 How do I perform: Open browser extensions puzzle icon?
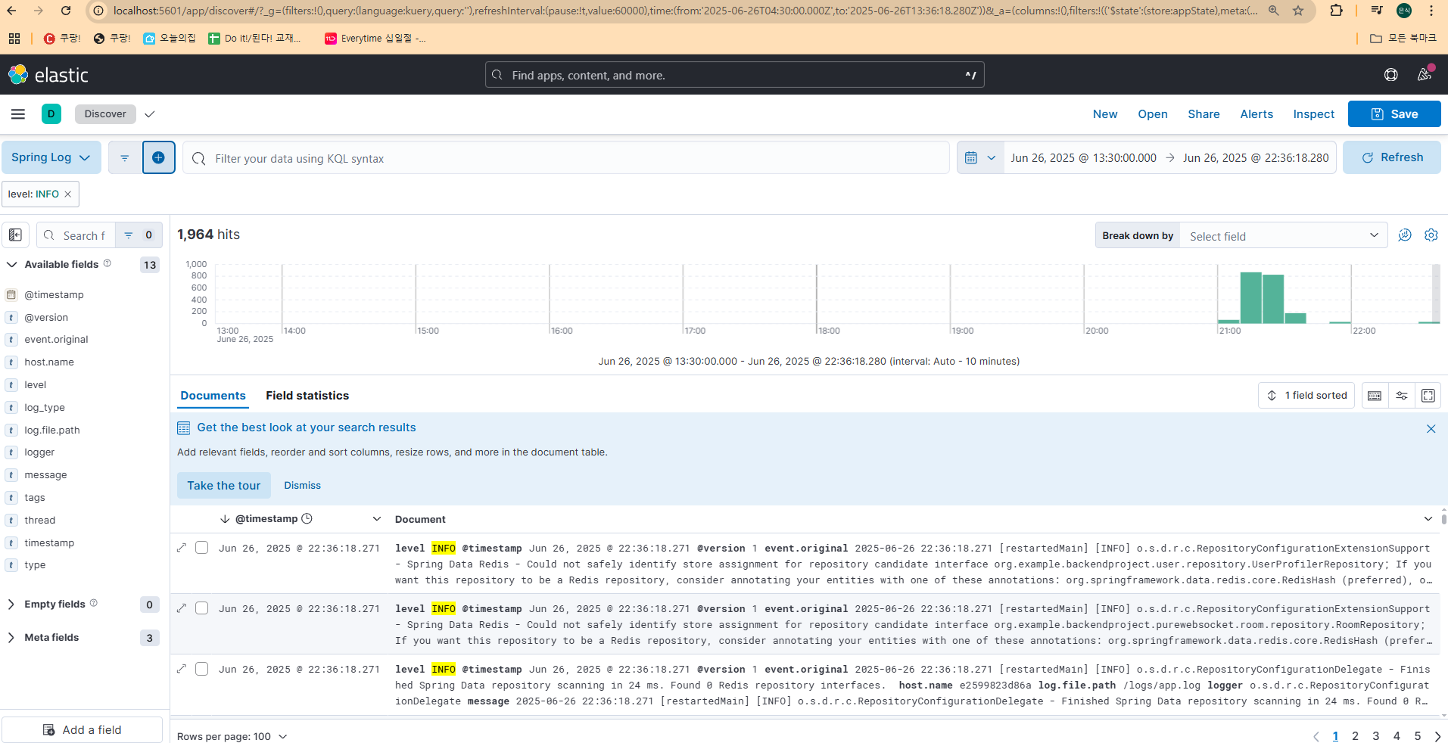tap(1337, 10)
